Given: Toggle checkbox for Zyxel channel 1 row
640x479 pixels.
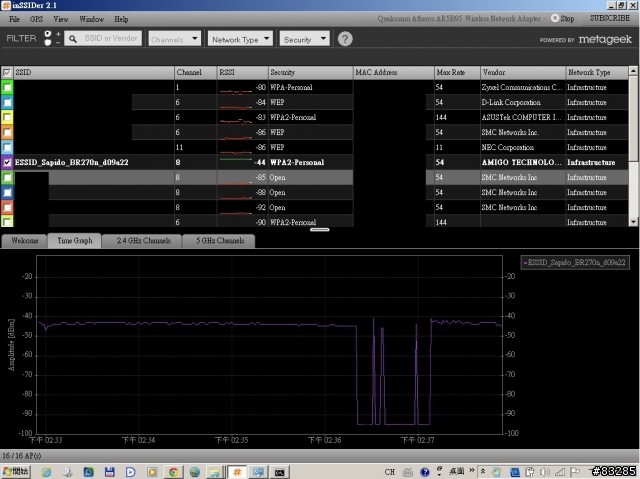Looking at the screenshot, I should pyautogui.click(x=7, y=87).
